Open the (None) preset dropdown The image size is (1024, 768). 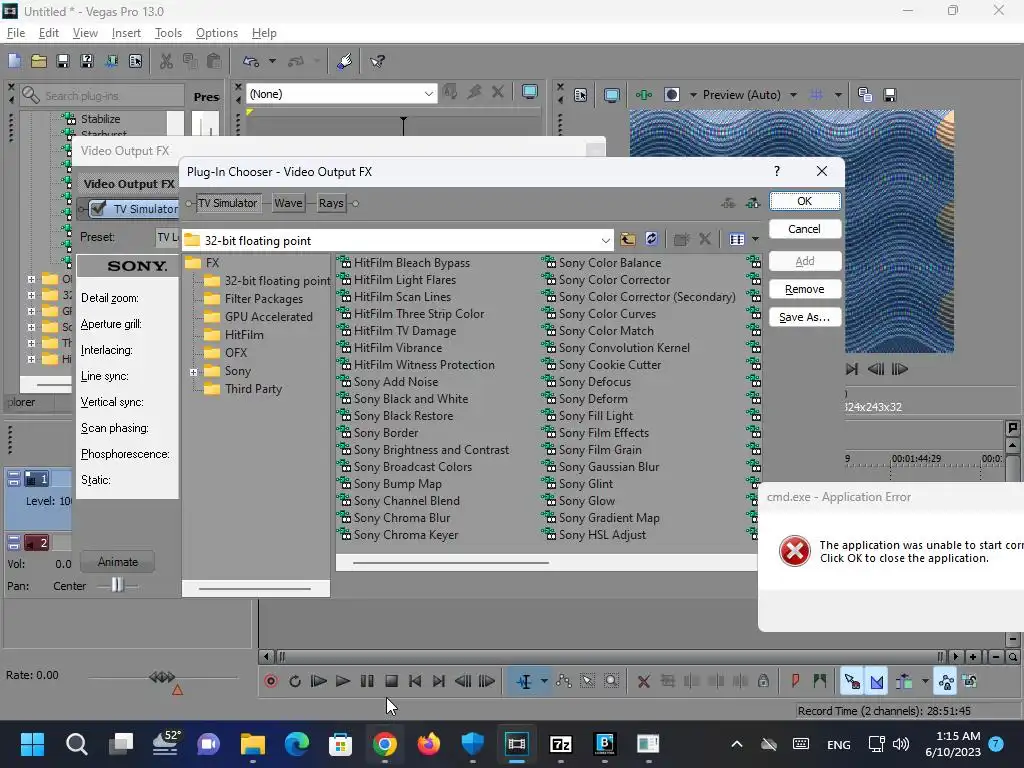tap(428, 94)
